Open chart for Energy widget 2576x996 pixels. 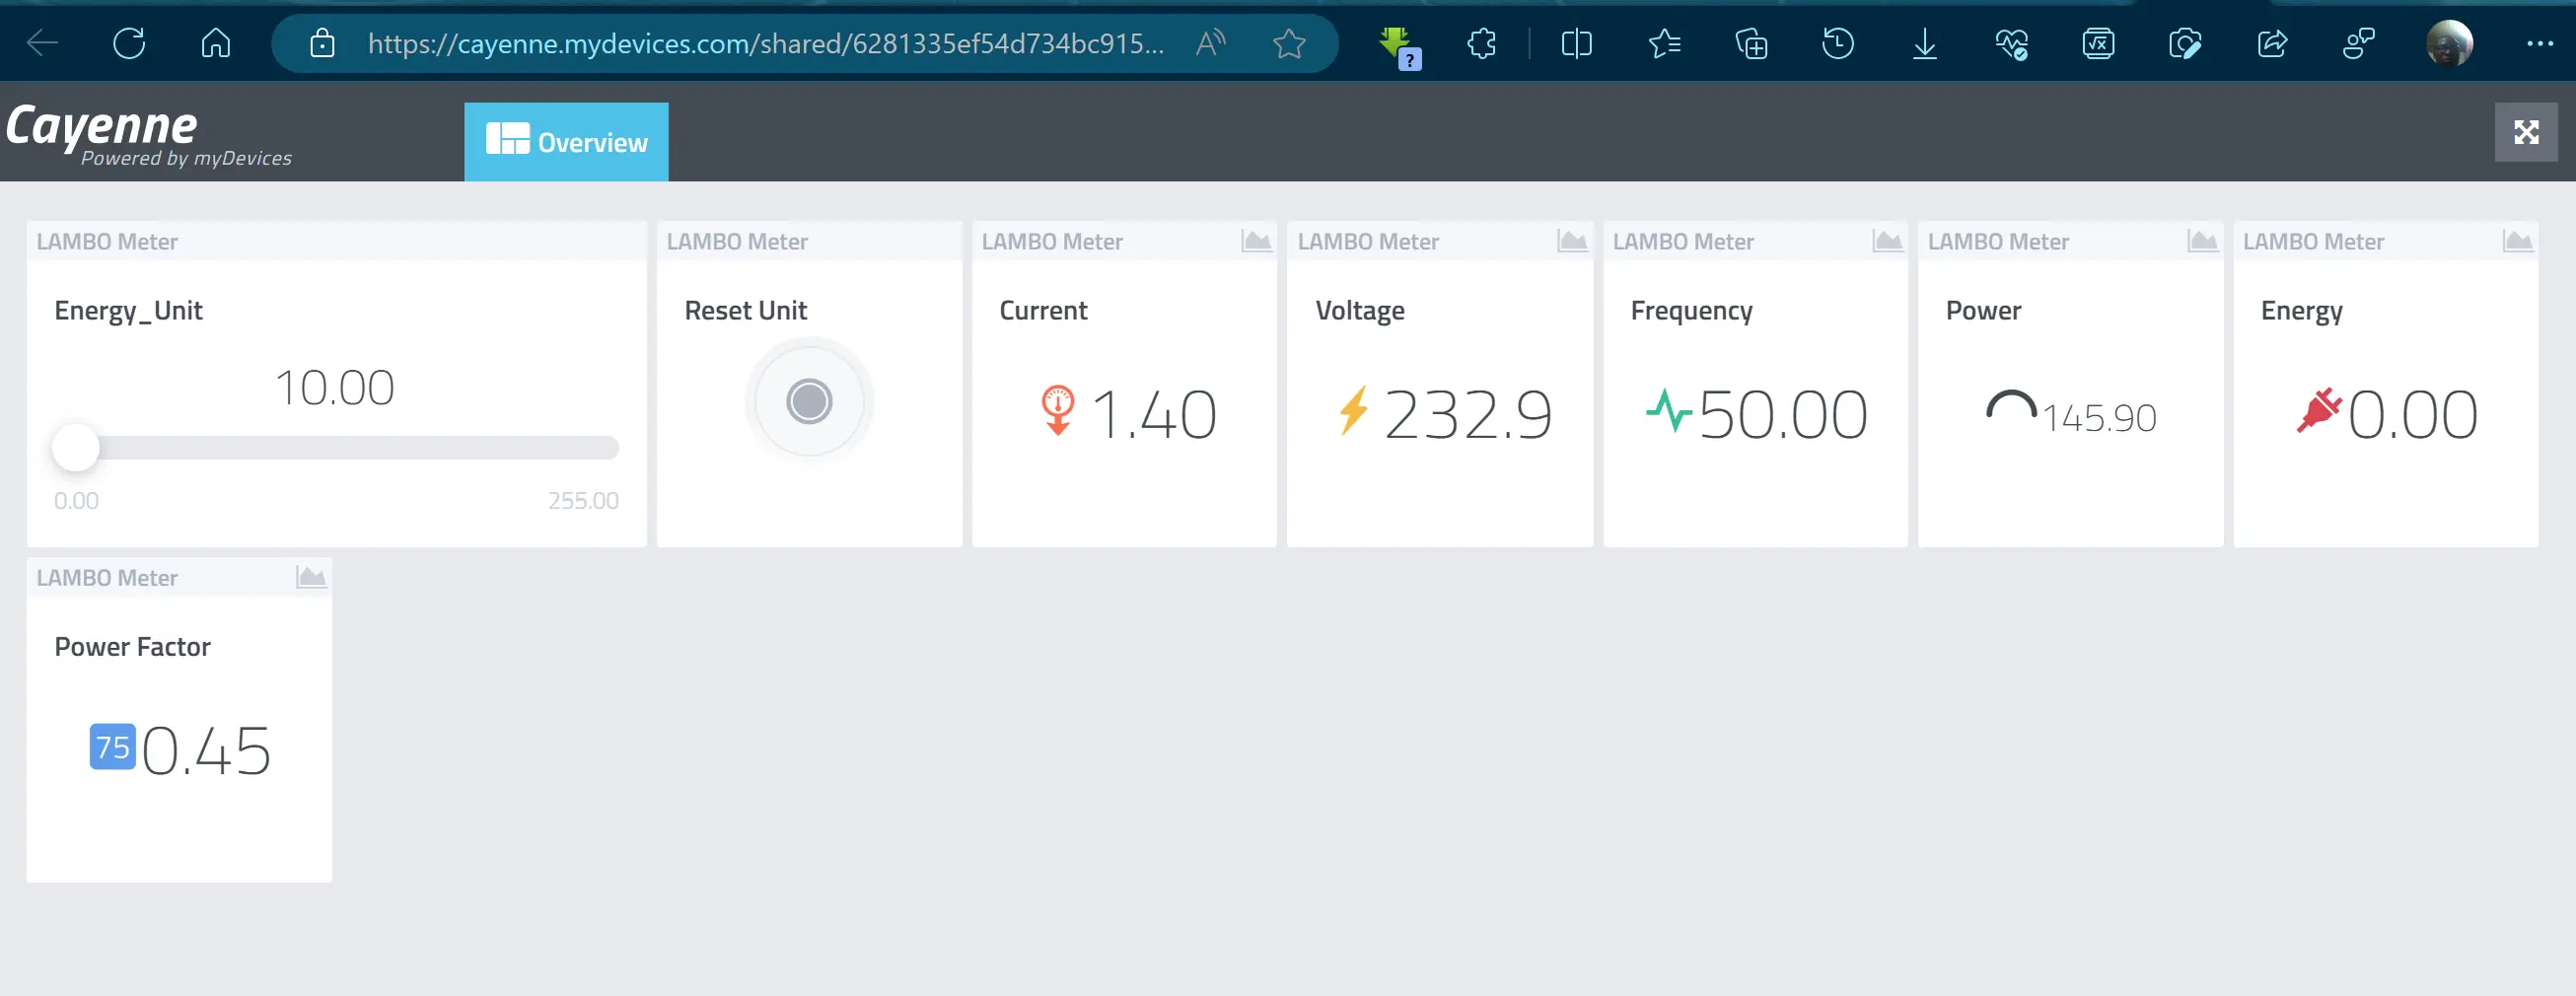[x=2517, y=240]
